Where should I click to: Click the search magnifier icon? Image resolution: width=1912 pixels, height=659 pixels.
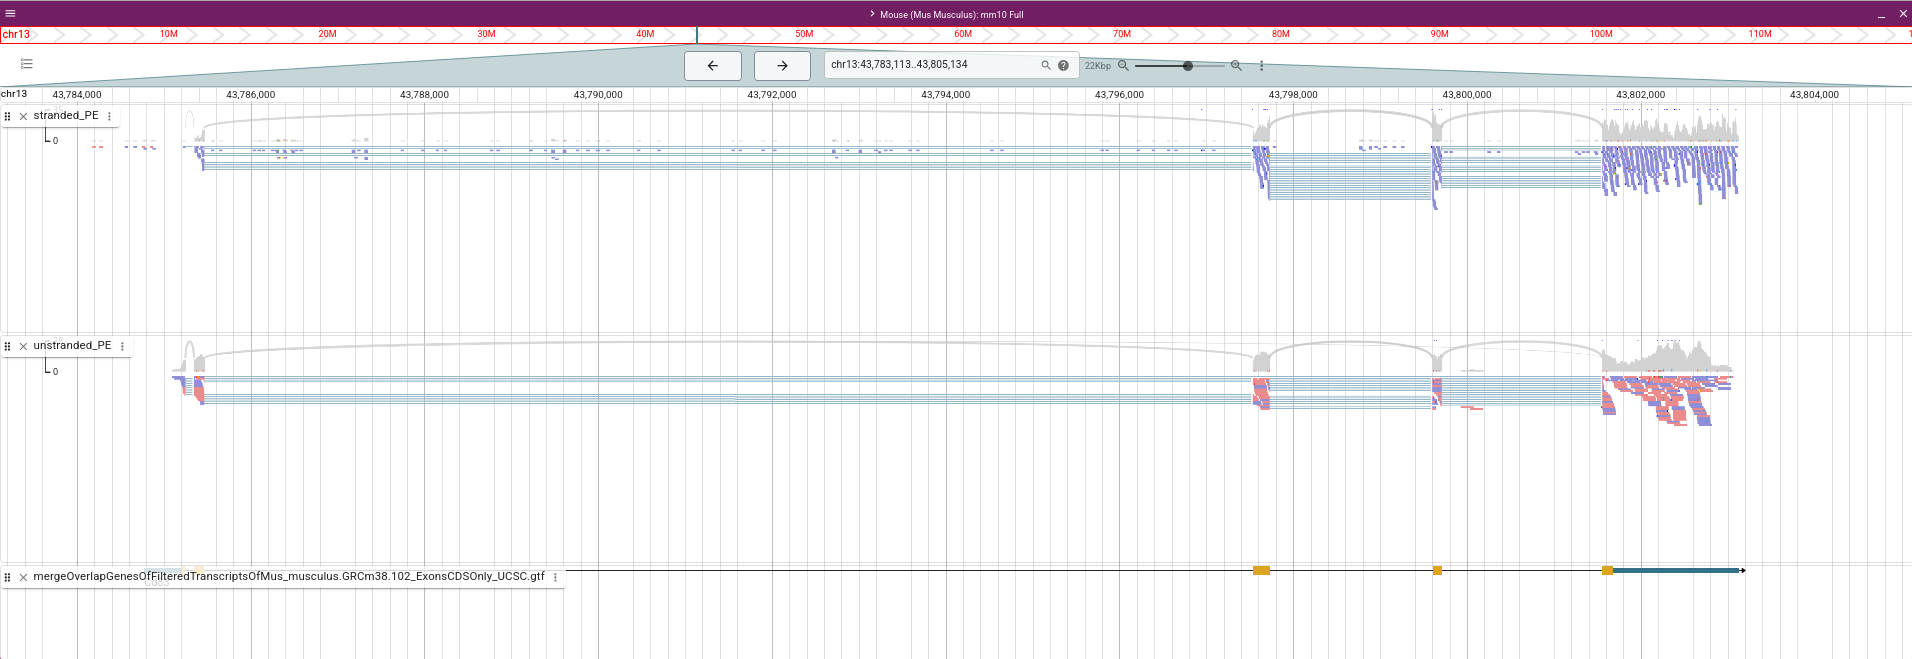point(1046,65)
